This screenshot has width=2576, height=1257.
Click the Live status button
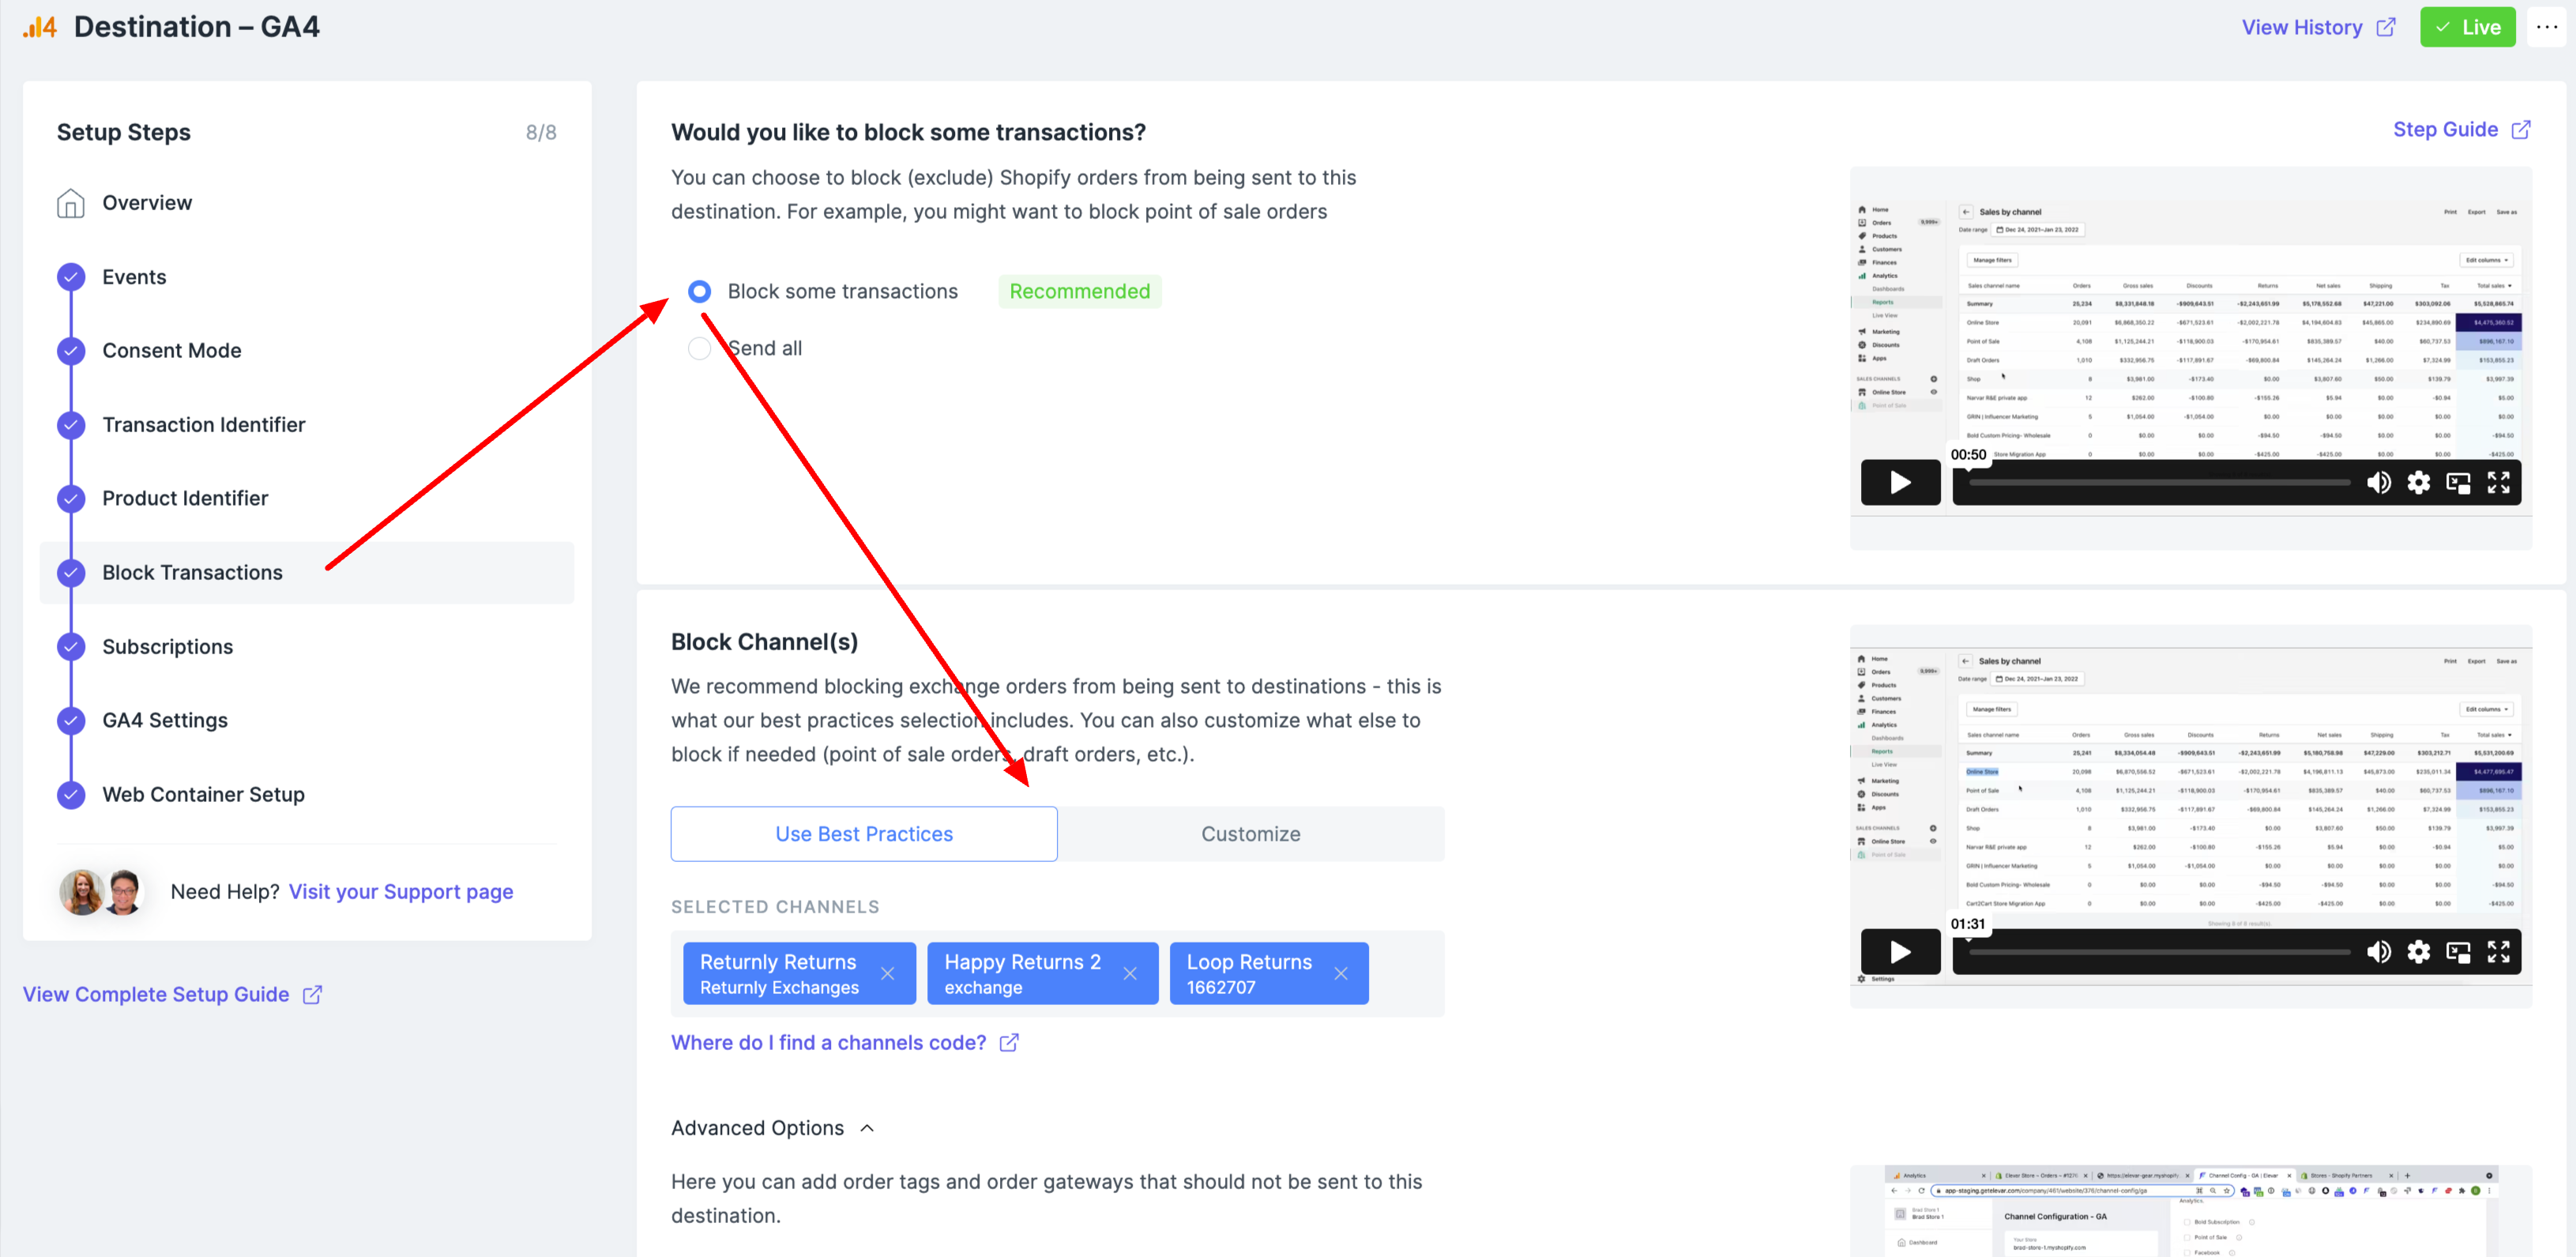click(2467, 27)
